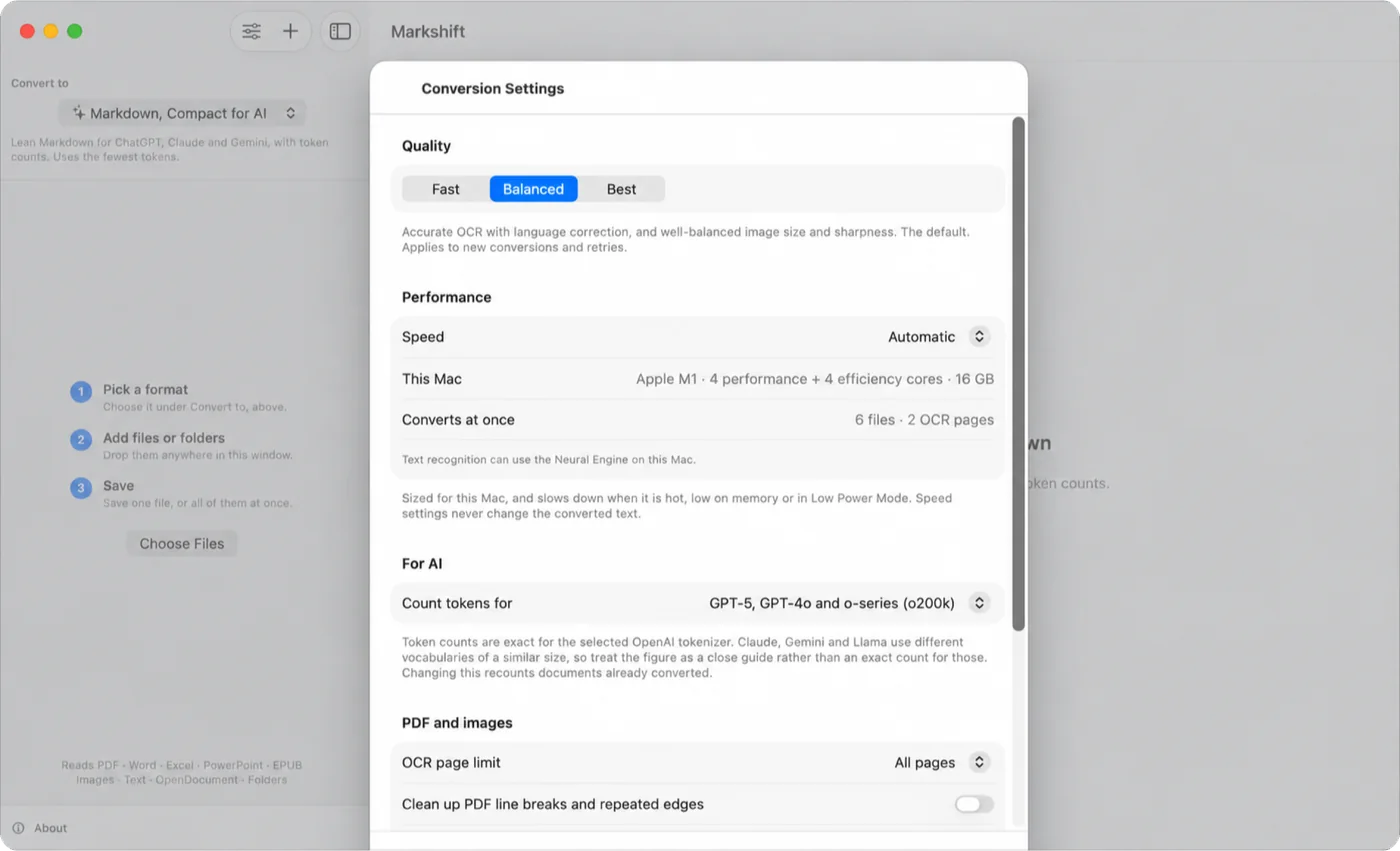The image size is (1400, 851).
Task: Click the red close window button
Action: point(27,31)
